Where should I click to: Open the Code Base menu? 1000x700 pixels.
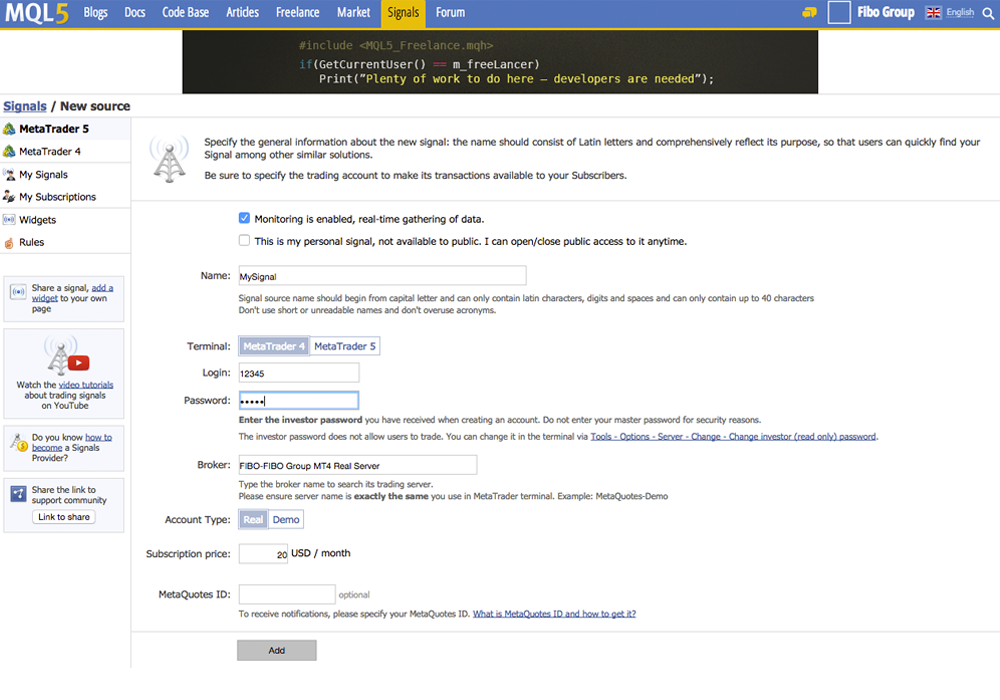click(x=186, y=13)
